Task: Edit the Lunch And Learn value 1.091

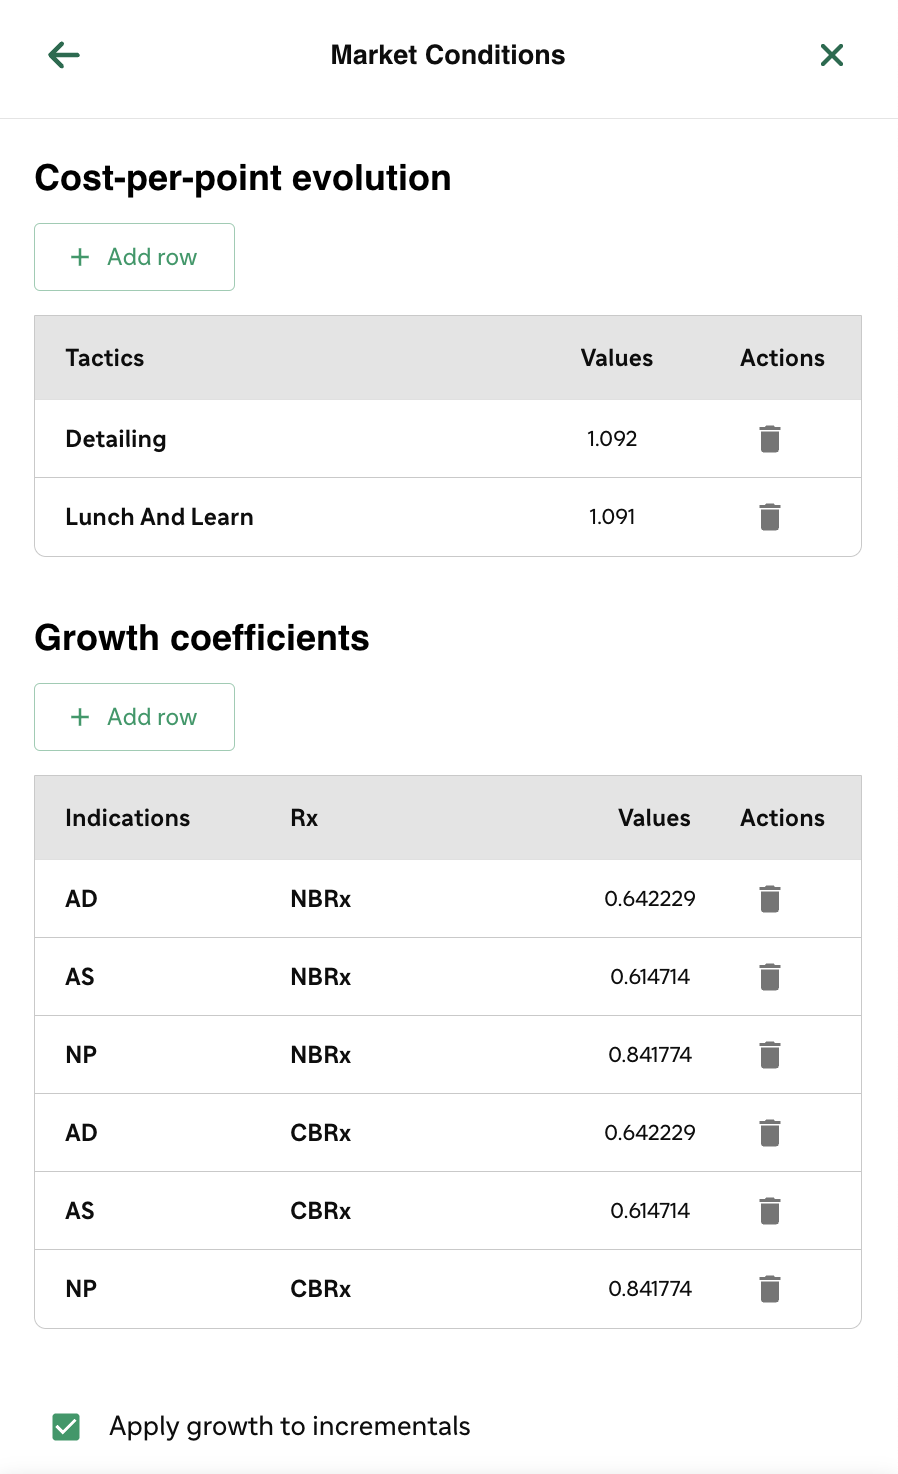Action: (x=612, y=517)
